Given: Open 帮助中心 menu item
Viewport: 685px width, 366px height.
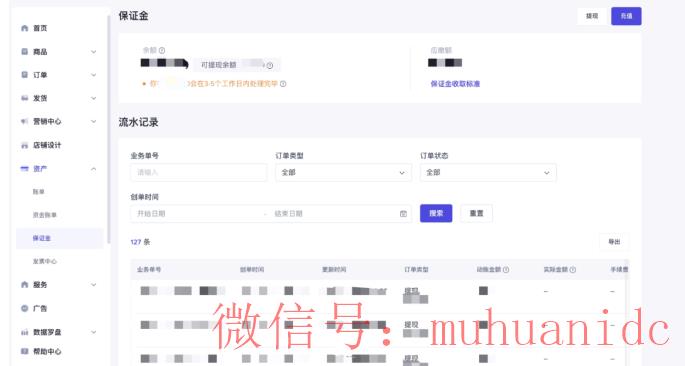Looking at the screenshot, I should coord(47,351).
